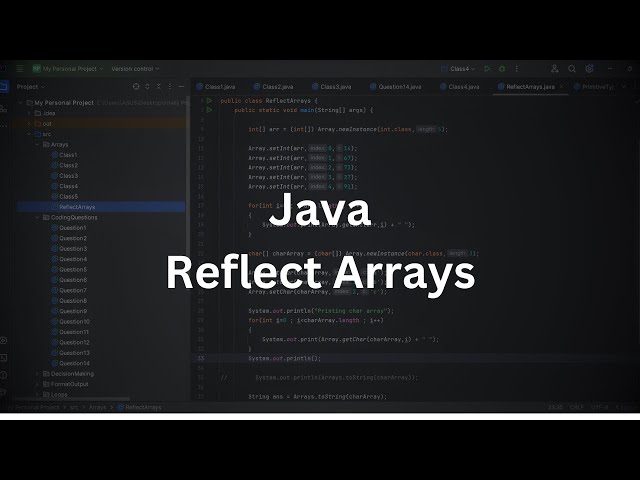Click the horizontal scrollbar of Project panel
This screenshot has width=640, height=480.
point(72,399)
